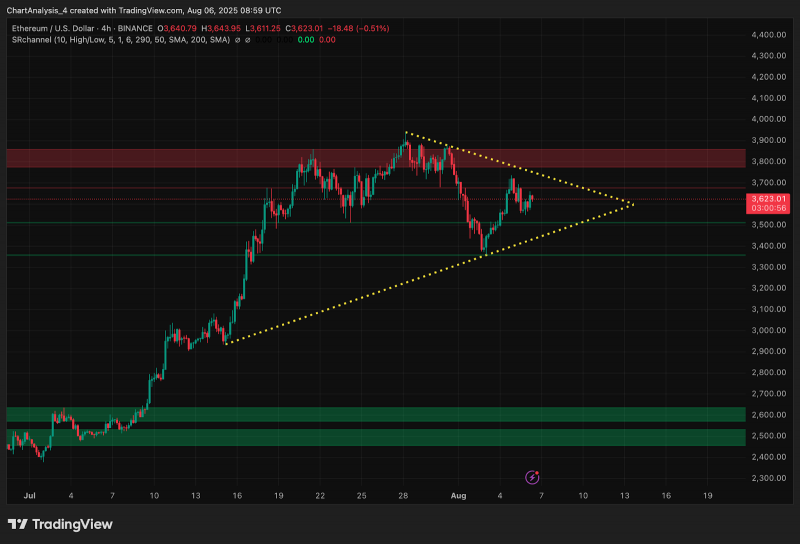Image resolution: width=800 pixels, height=544 pixels.
Task: Click the TradingView wordmark text at the bottom
Action: (72, 524)
